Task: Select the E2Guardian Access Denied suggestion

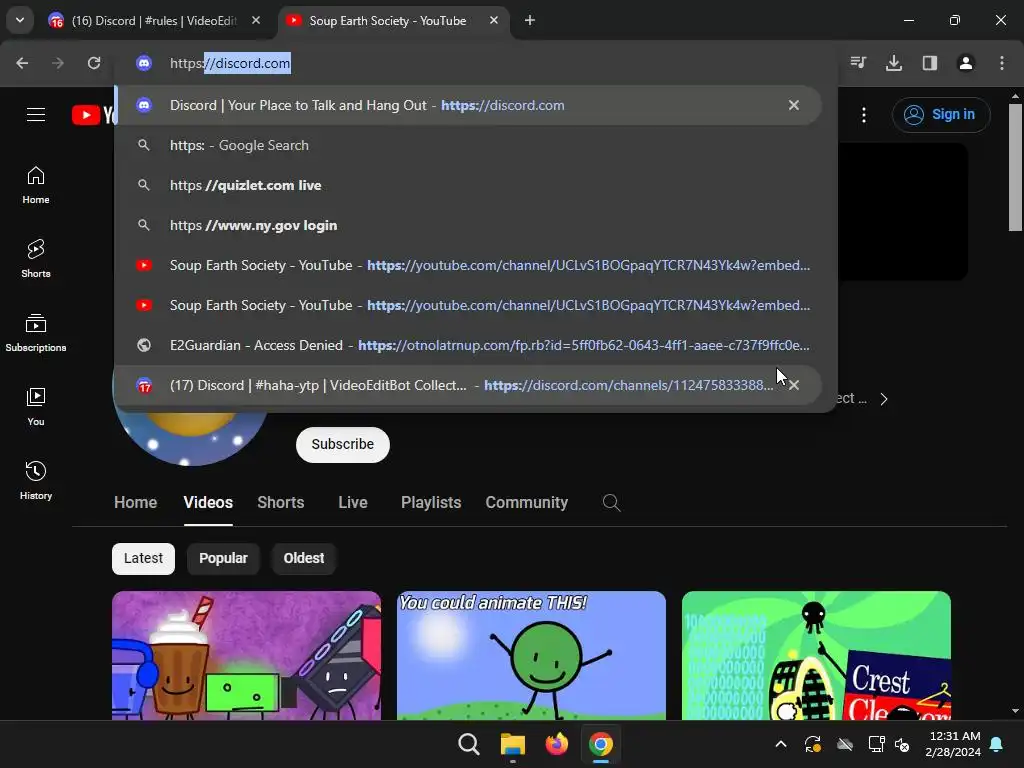Action: coord(468,345)
